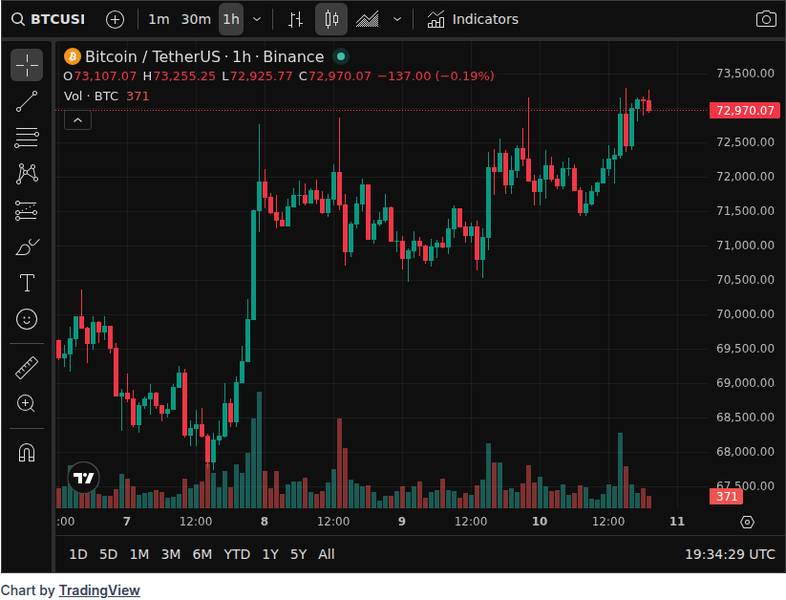Select the crosshair cursor tool
Image resolution: width=786 pixels, height=600 pixels.
(27, 65)
